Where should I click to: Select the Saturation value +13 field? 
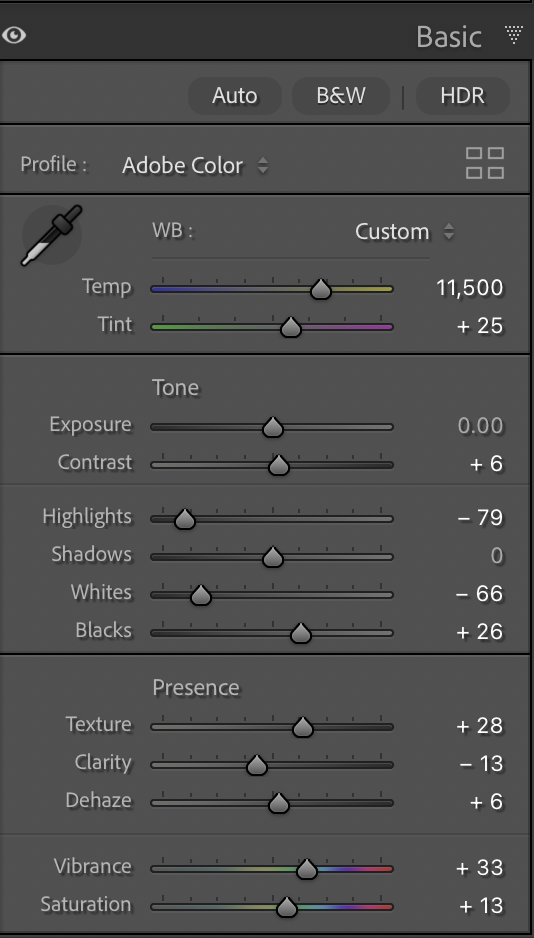click(x=481, y=906)
